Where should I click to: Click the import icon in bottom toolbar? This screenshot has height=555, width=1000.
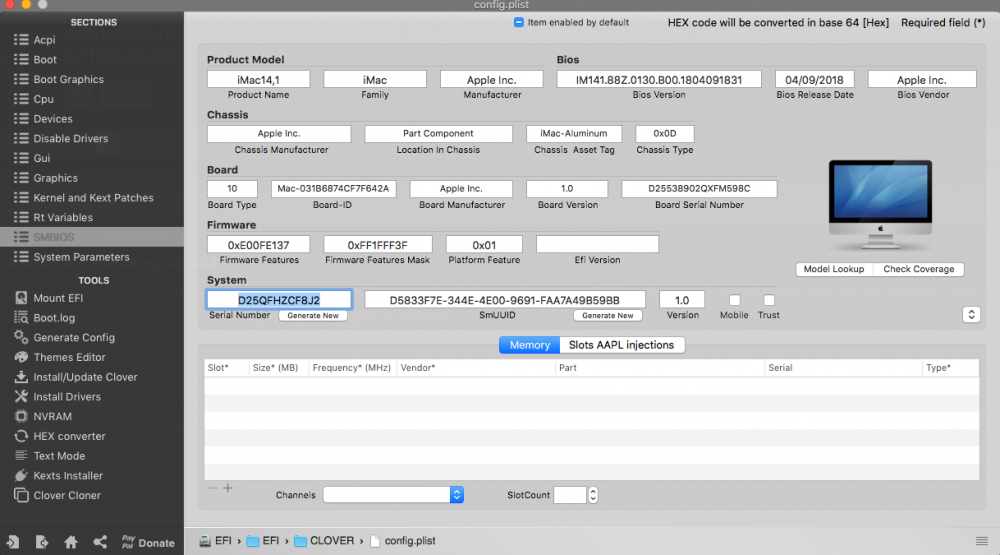[13, 542]
